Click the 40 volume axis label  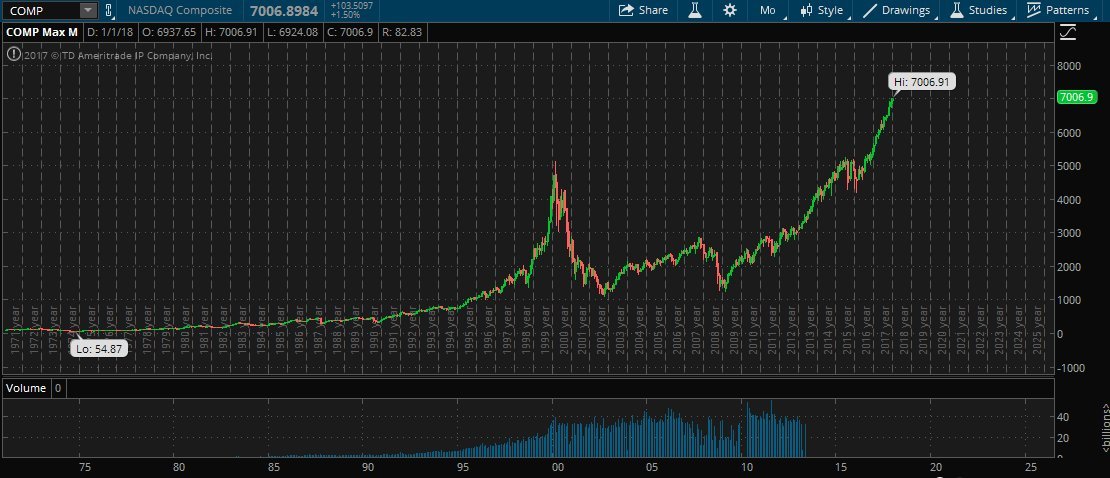pyautogui.click(x=1063, y=417)
